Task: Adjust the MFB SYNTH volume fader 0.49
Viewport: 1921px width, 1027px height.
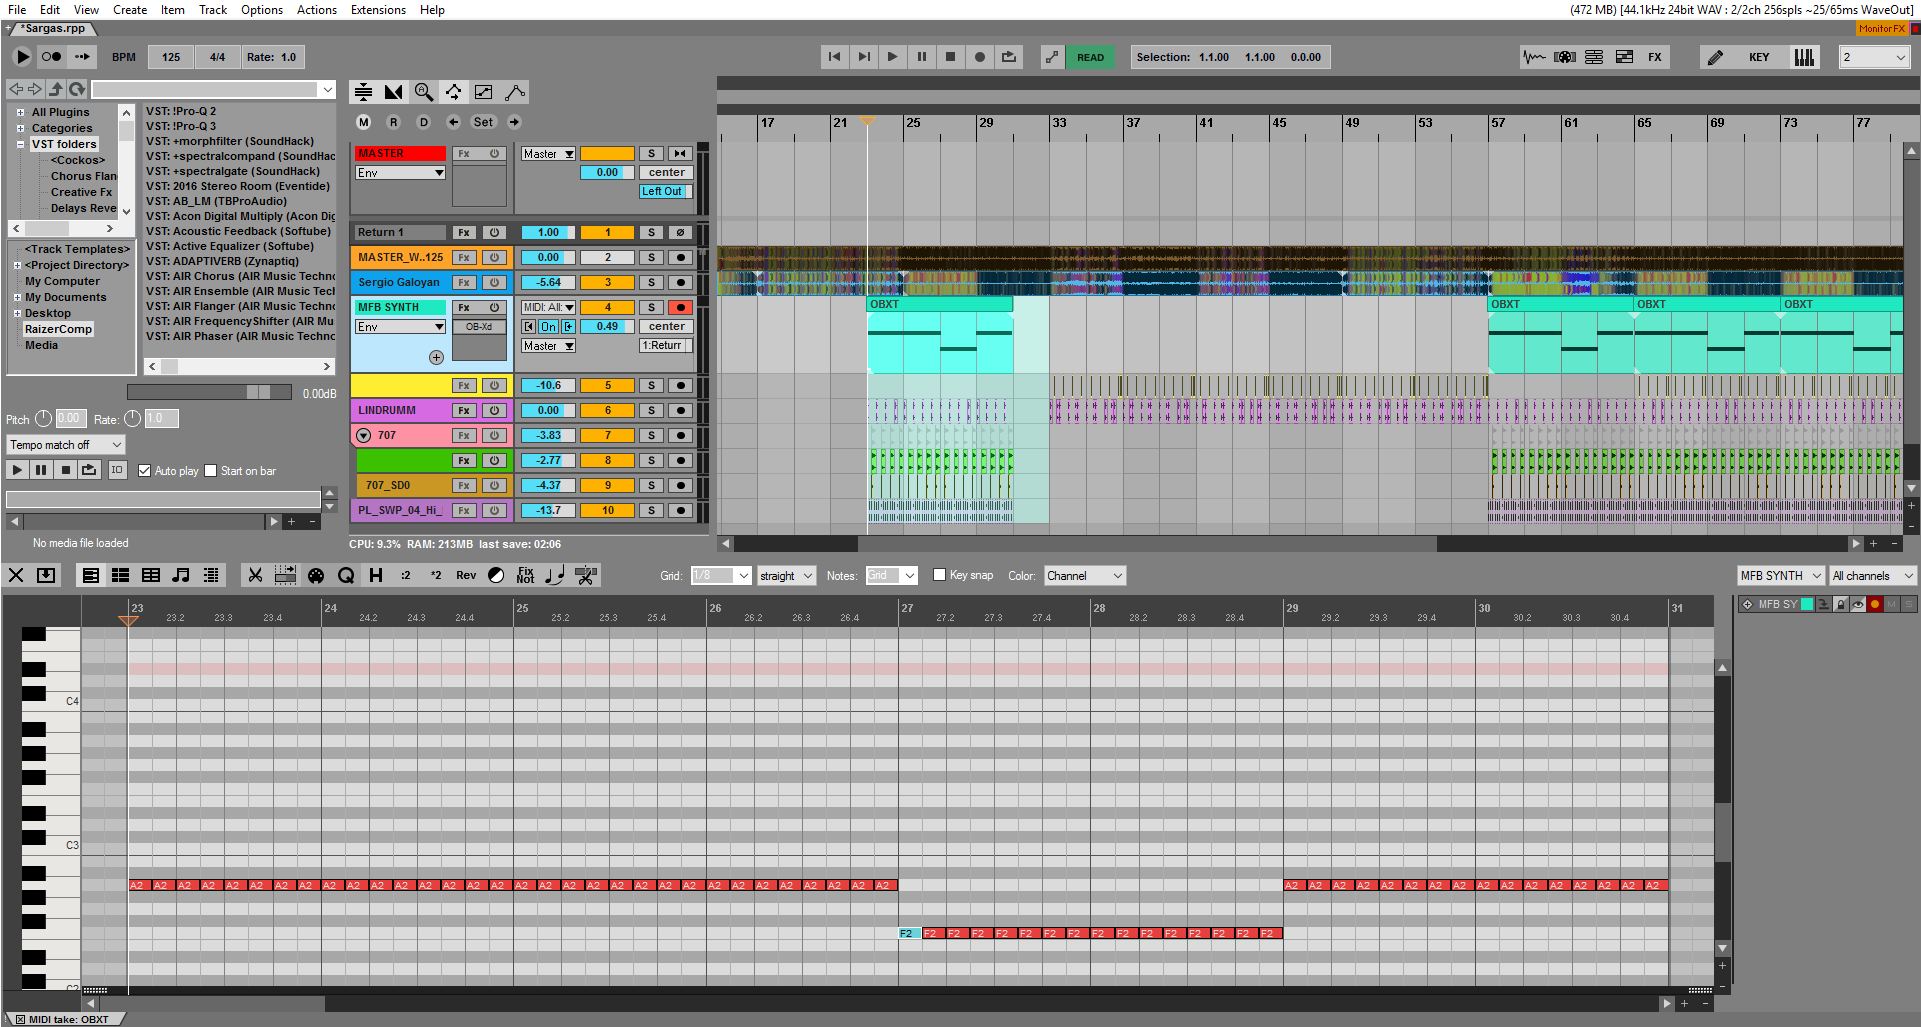Action: pos(607,327)
